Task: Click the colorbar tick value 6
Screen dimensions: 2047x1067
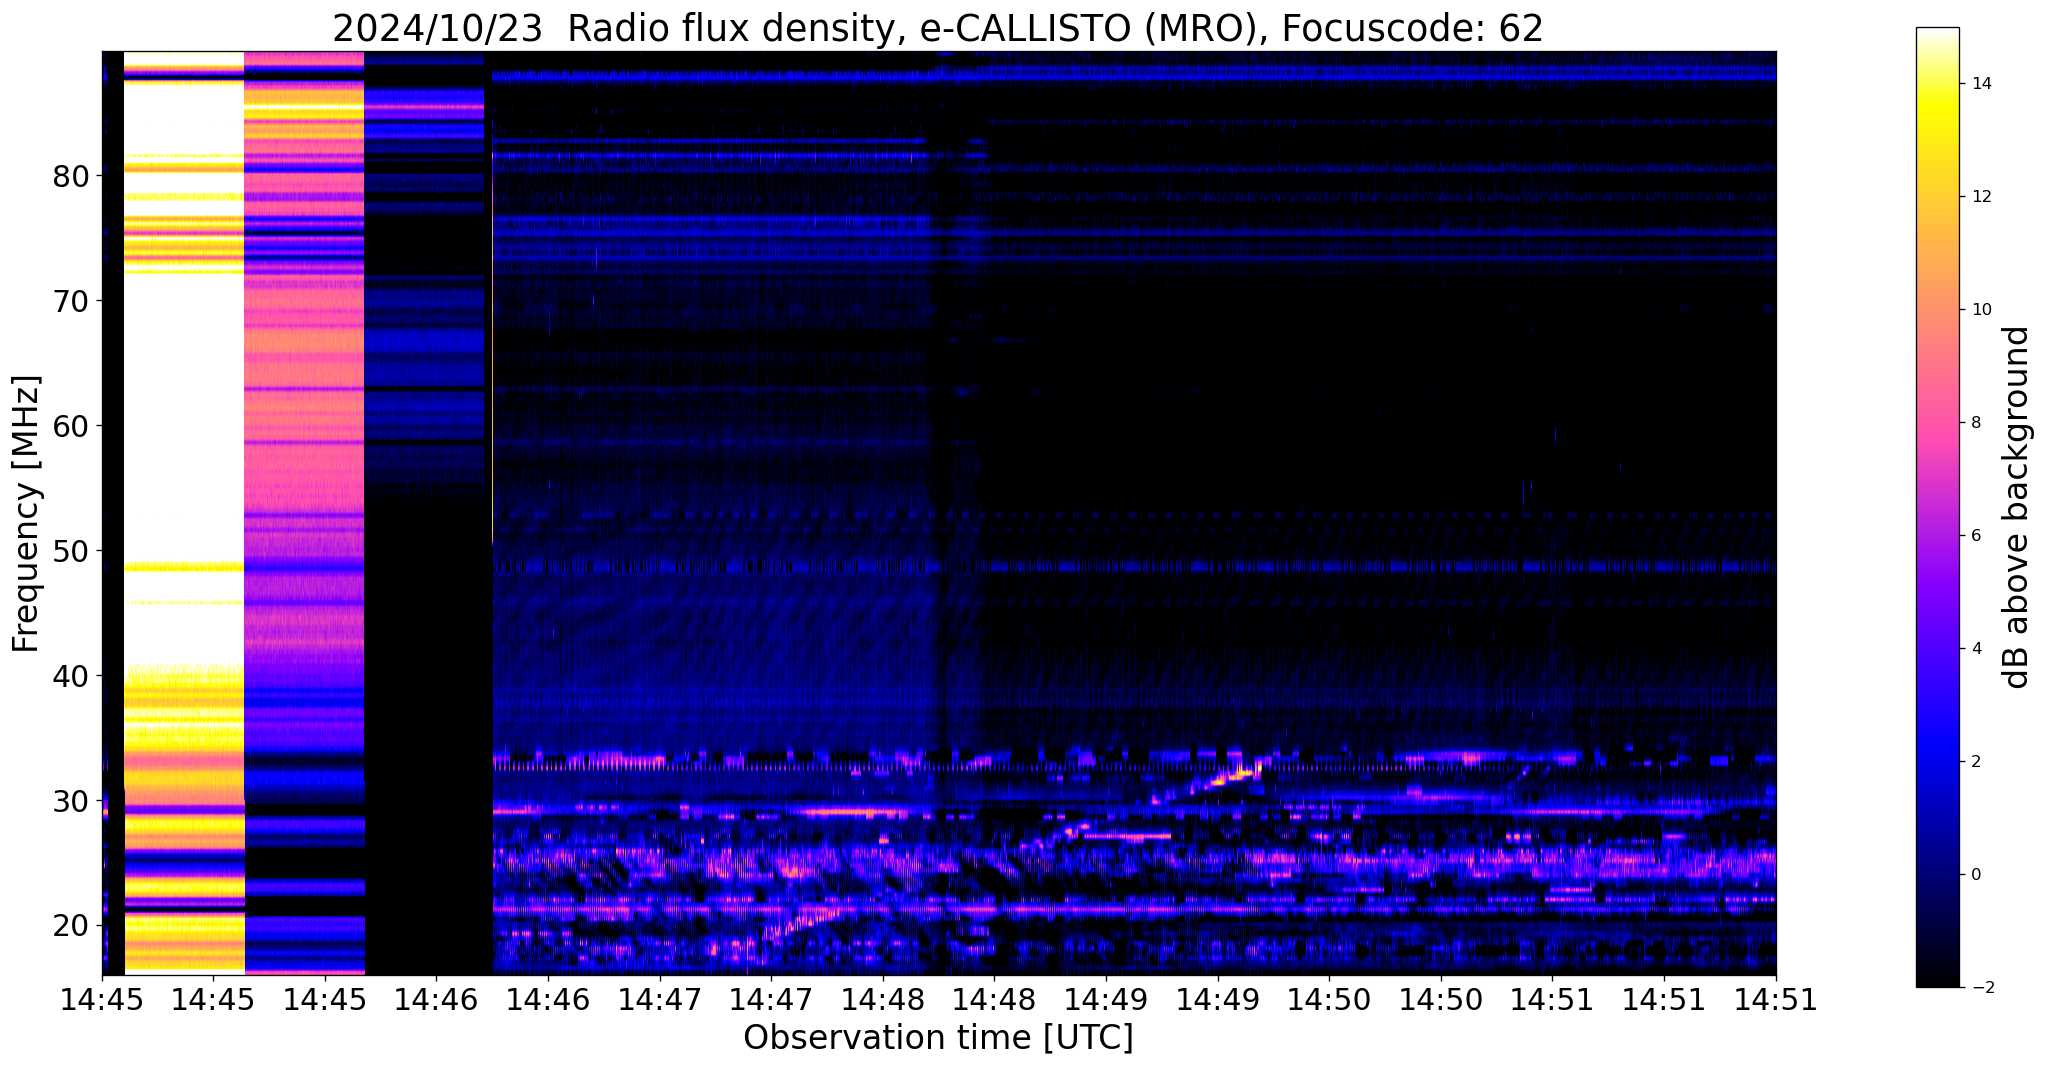Action: click(x=1975, y=536)
